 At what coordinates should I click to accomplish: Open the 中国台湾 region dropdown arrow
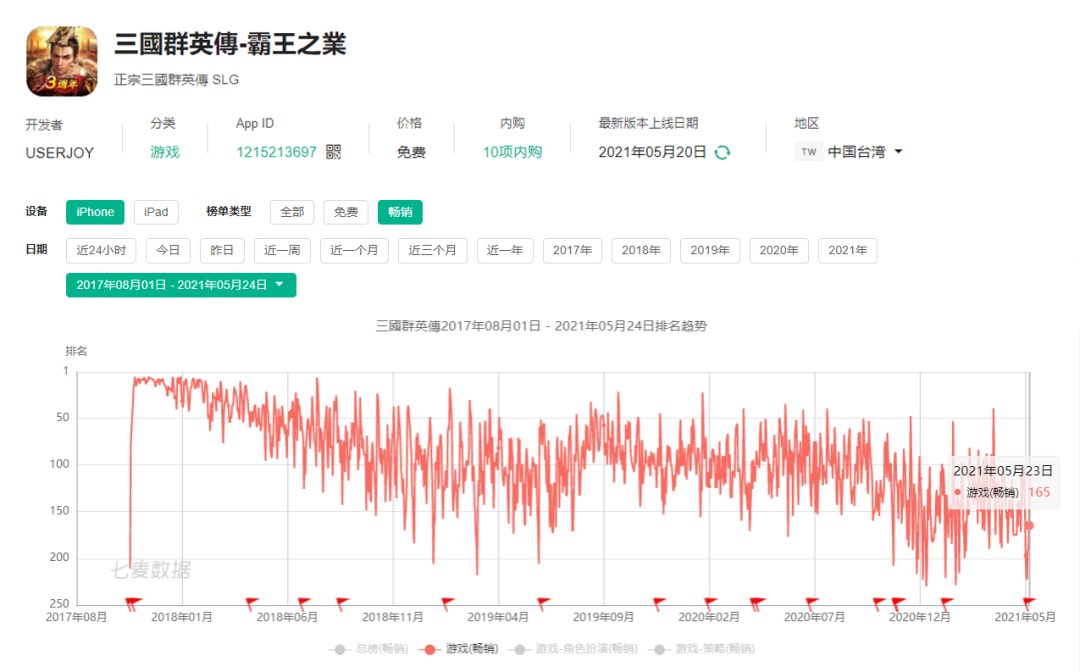coord(898,151)
